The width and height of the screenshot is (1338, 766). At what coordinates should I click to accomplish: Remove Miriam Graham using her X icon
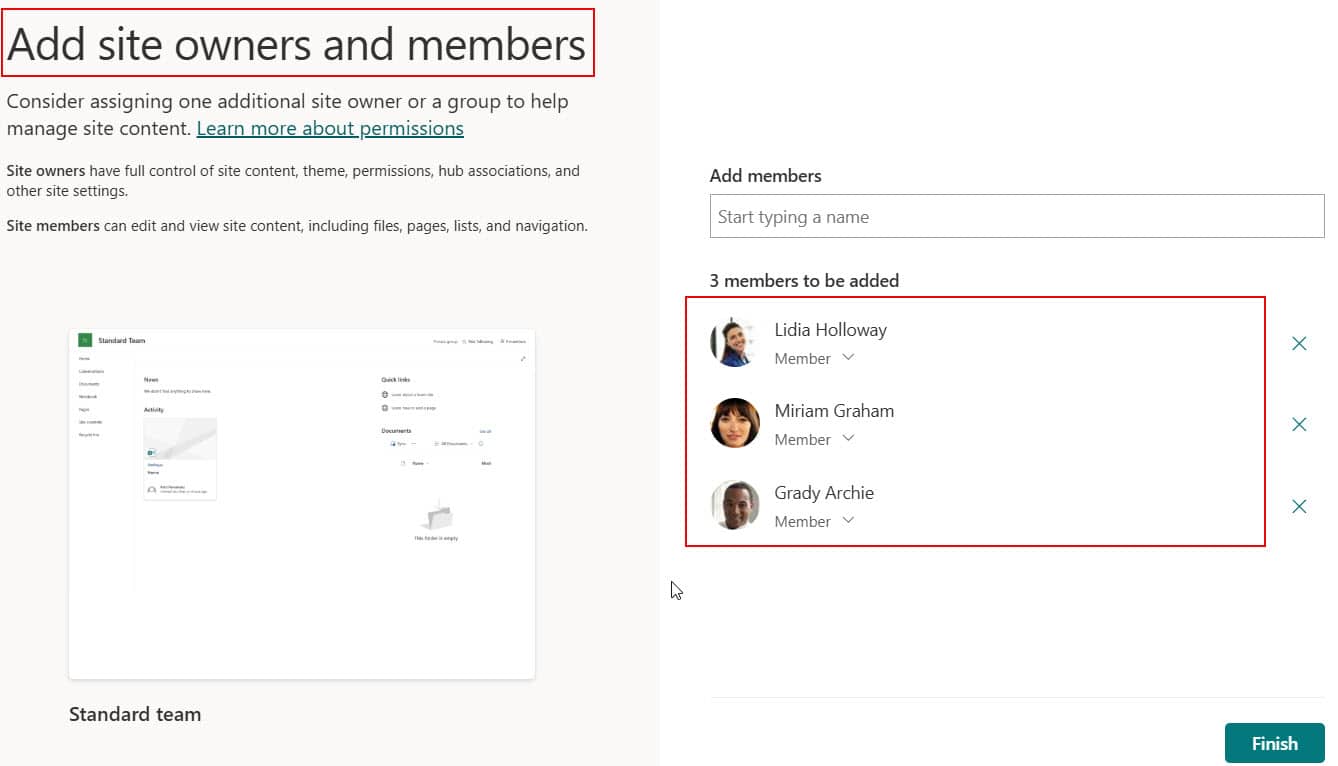point(1299,425)
